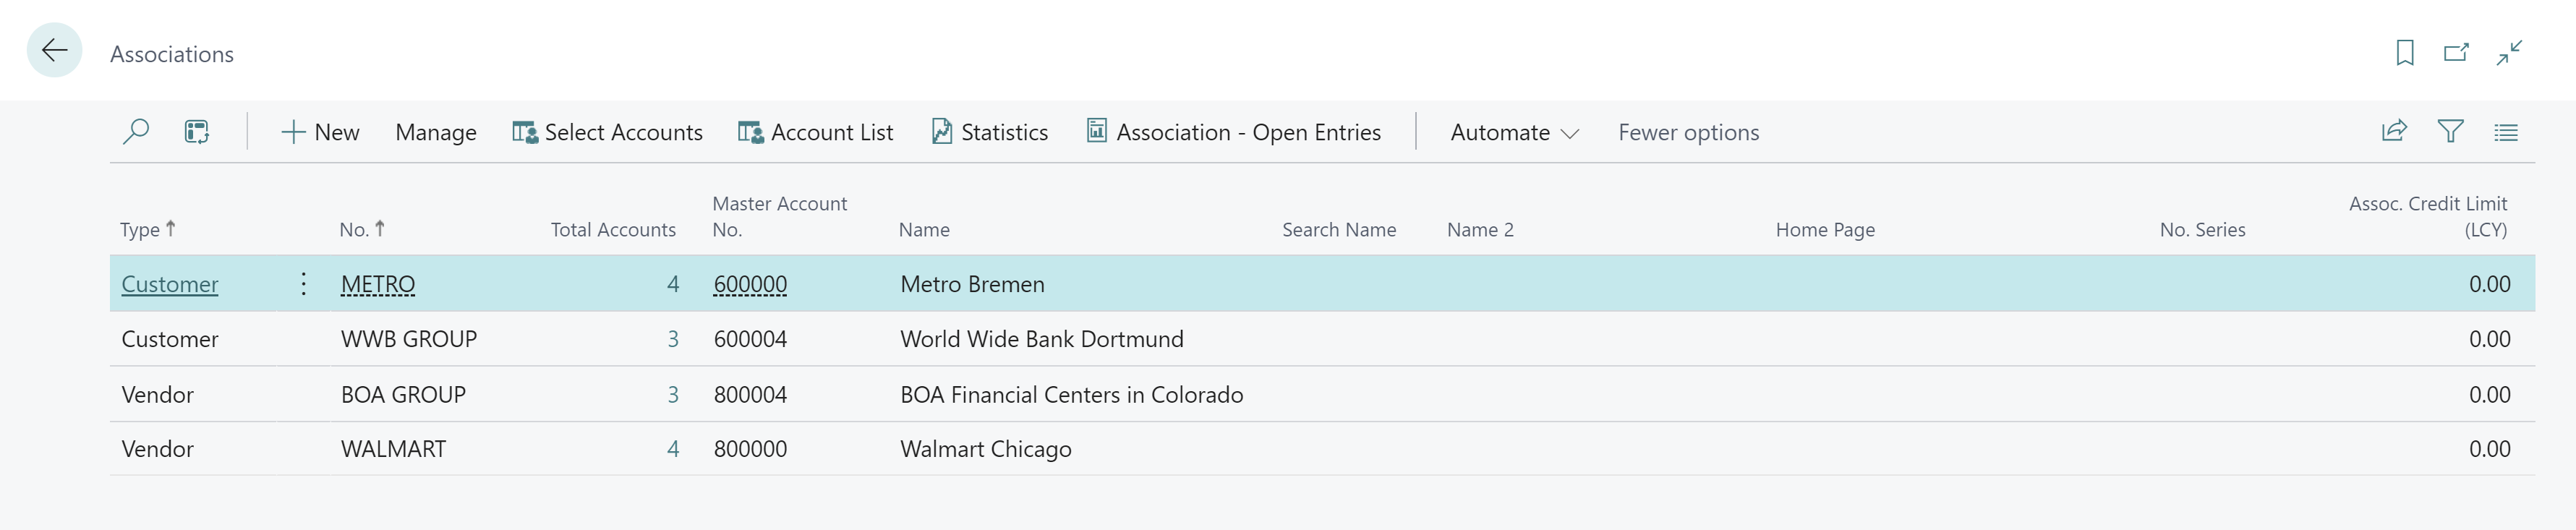Viewport: 2576px width, 530px height.
Task: Click the Total Accounts column header
Action: (613, 230)
